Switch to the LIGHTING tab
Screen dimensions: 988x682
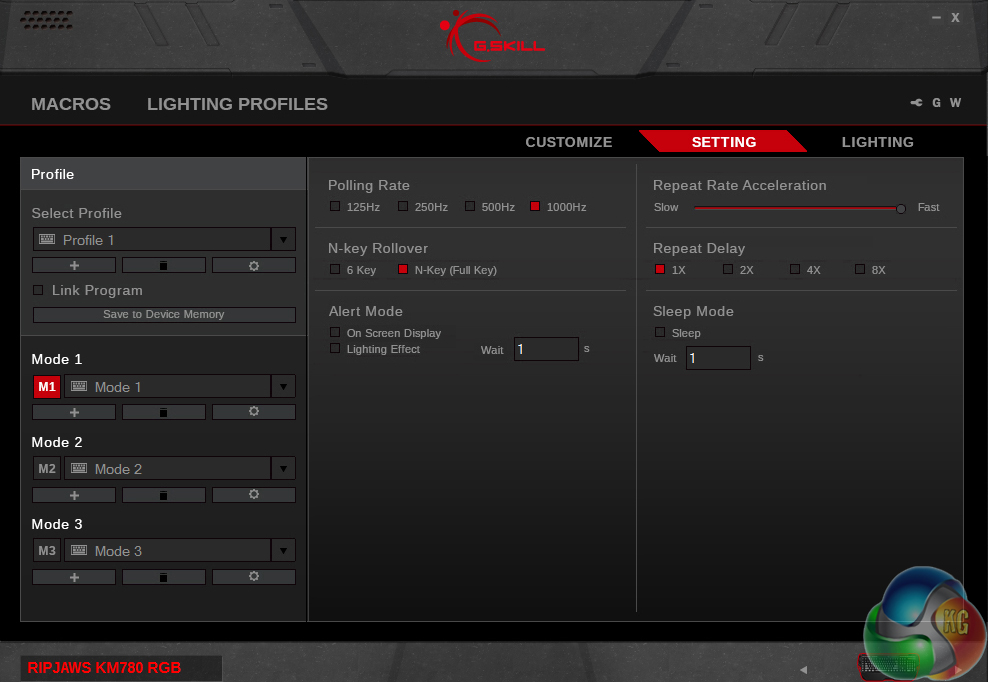877,142
